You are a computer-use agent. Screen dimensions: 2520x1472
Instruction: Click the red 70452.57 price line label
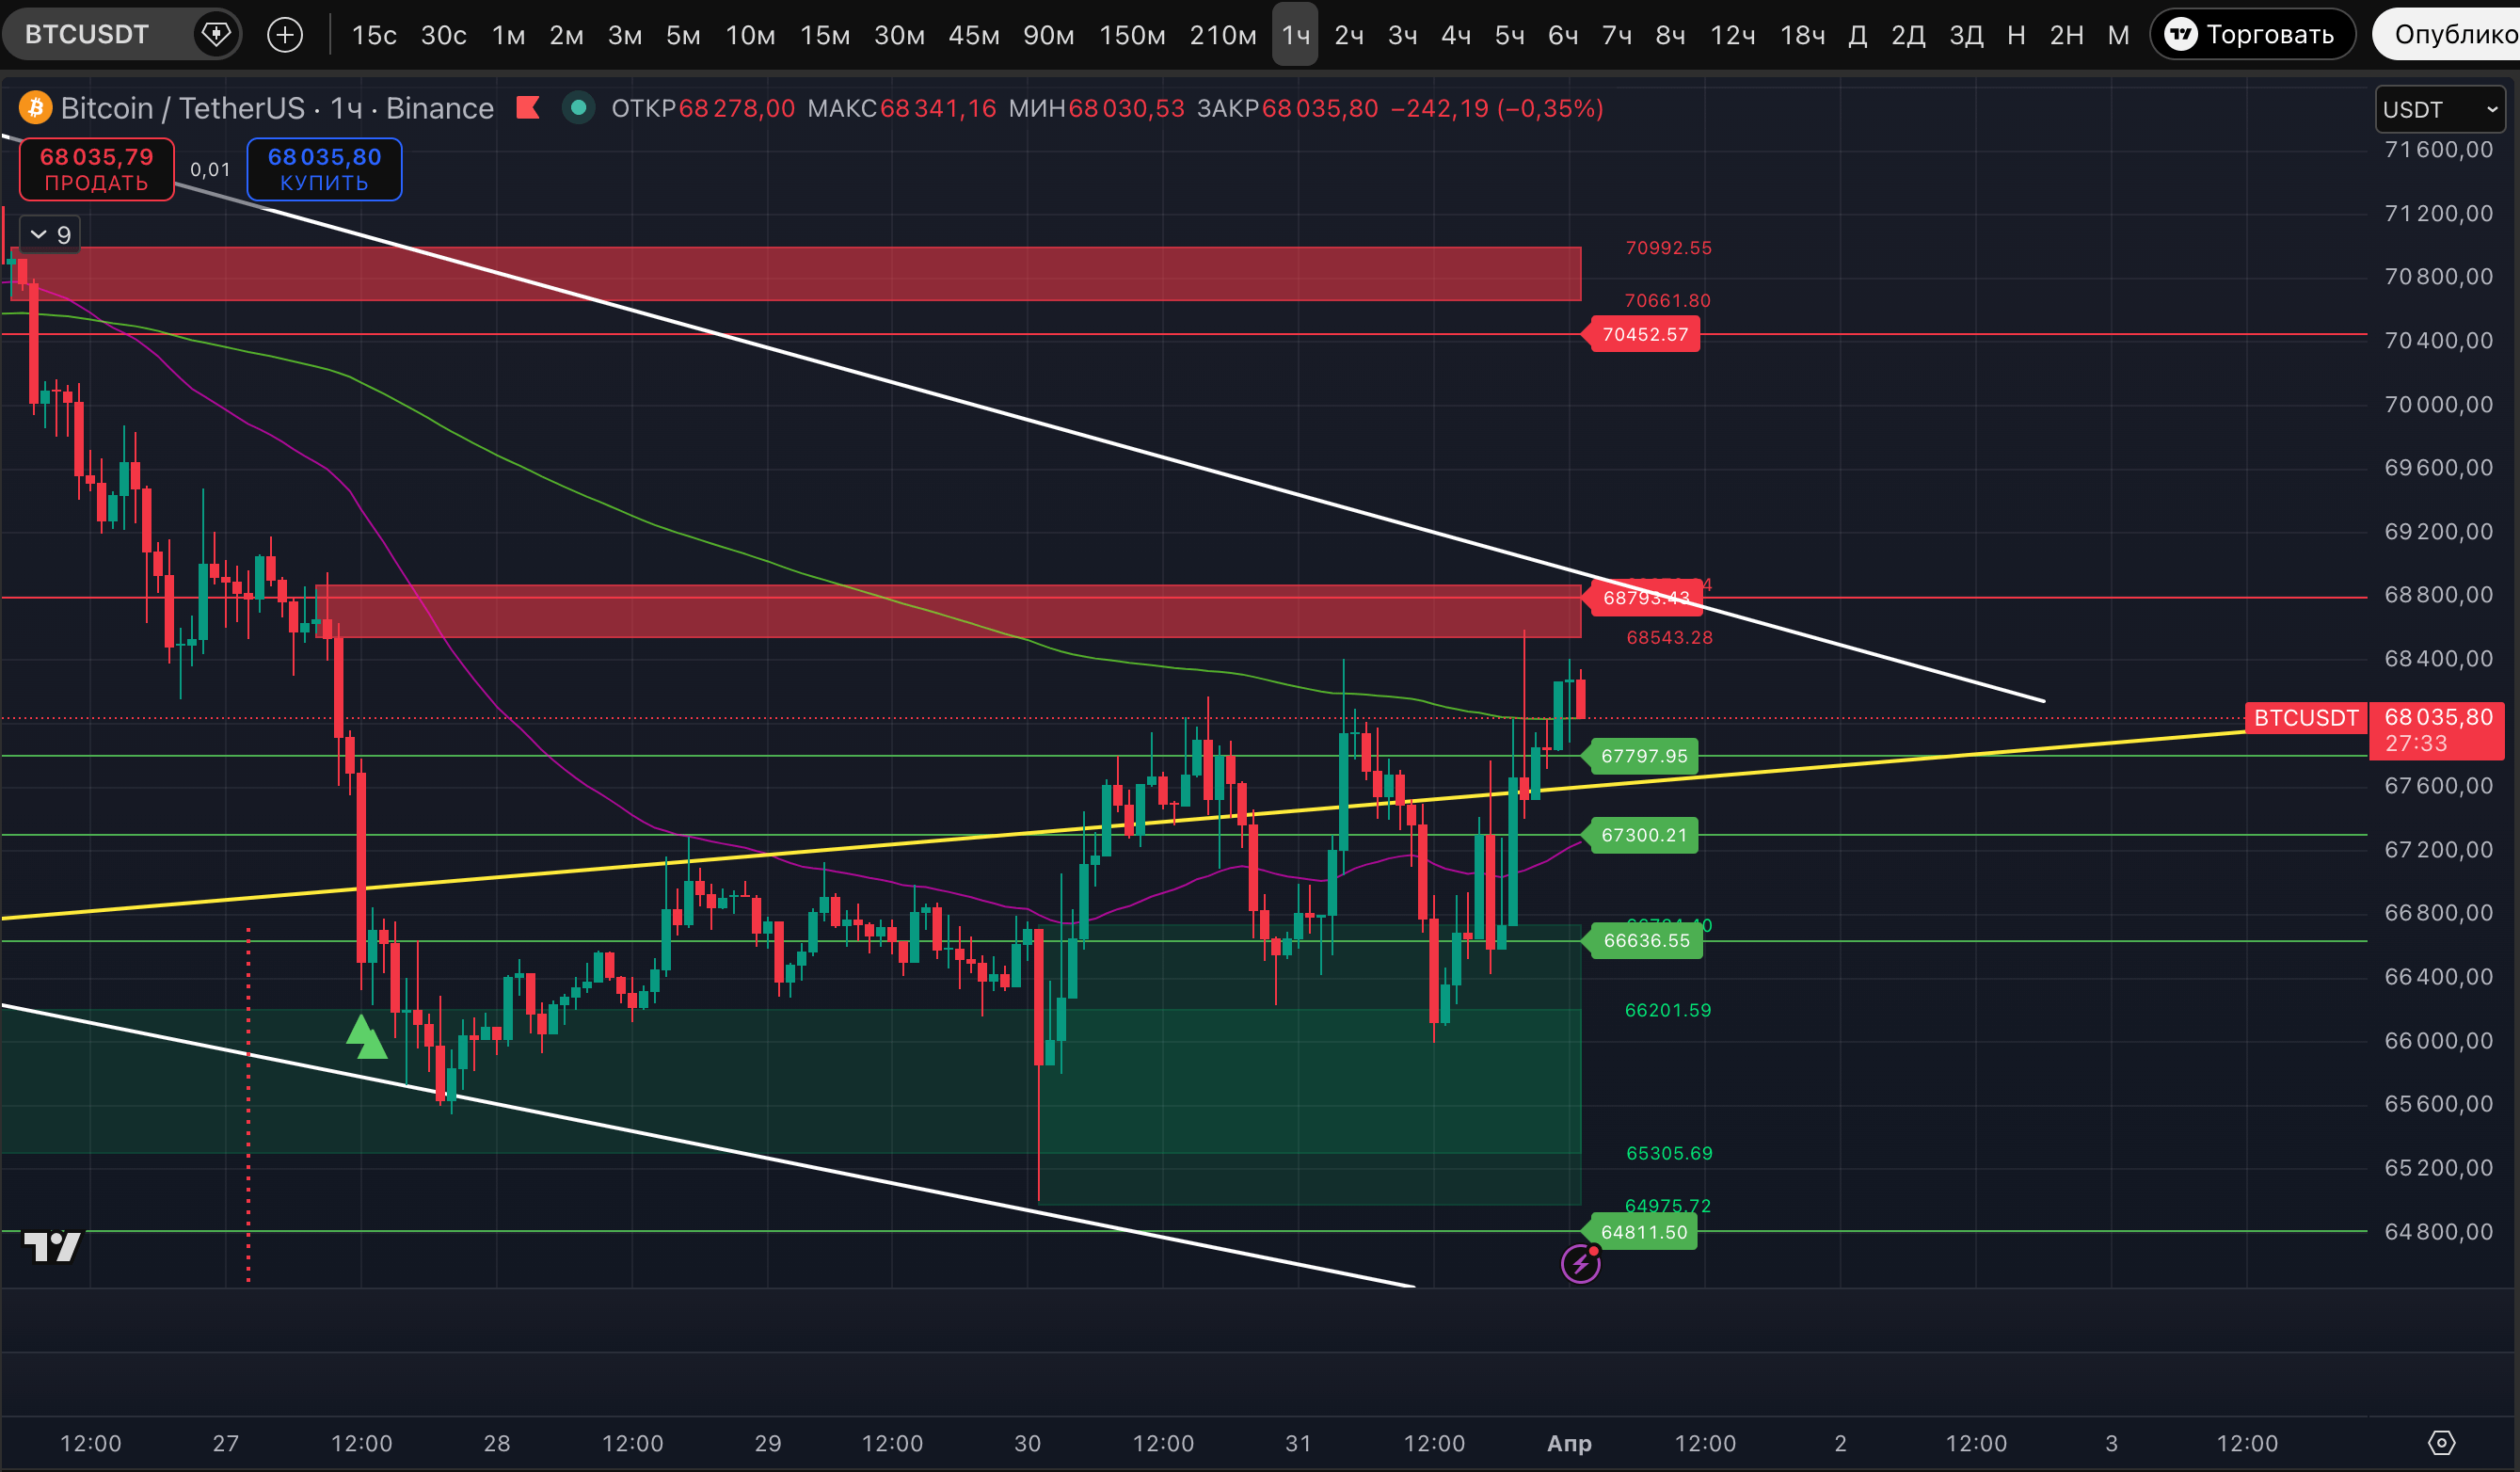1644,334
